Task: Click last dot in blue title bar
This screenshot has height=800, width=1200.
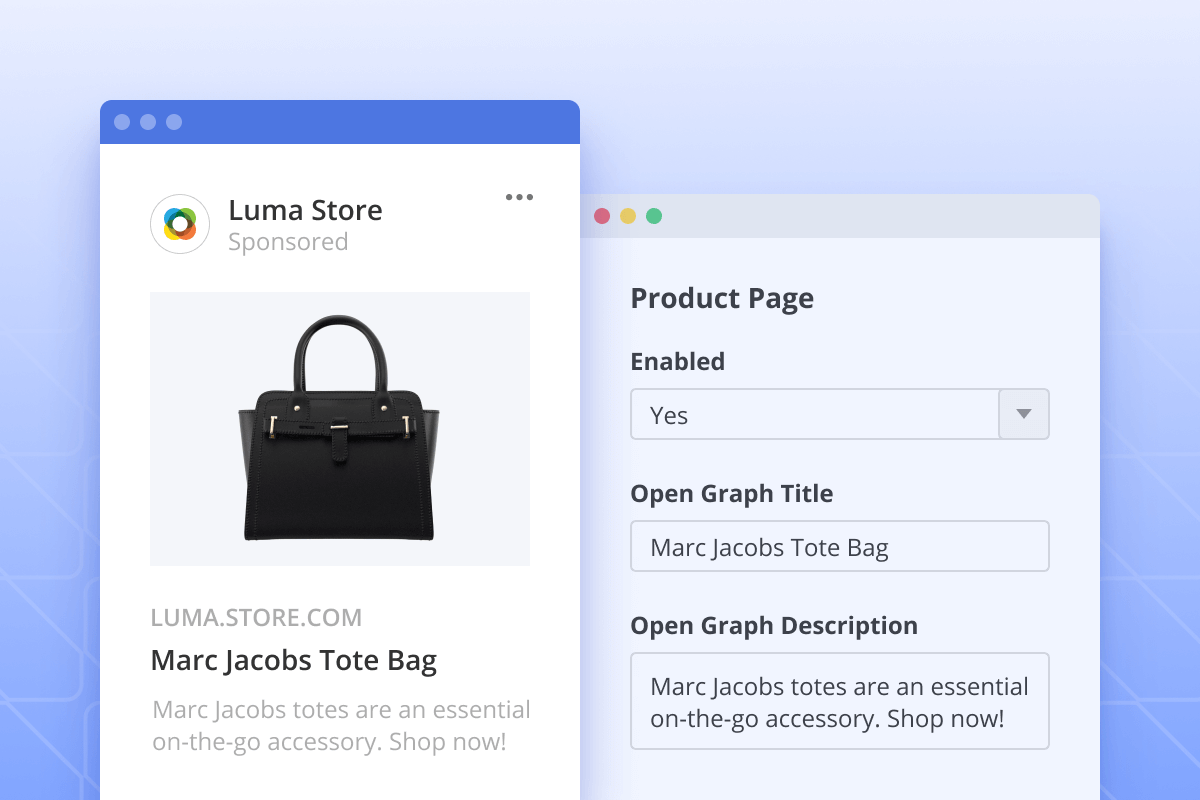Action: (174, 122)
